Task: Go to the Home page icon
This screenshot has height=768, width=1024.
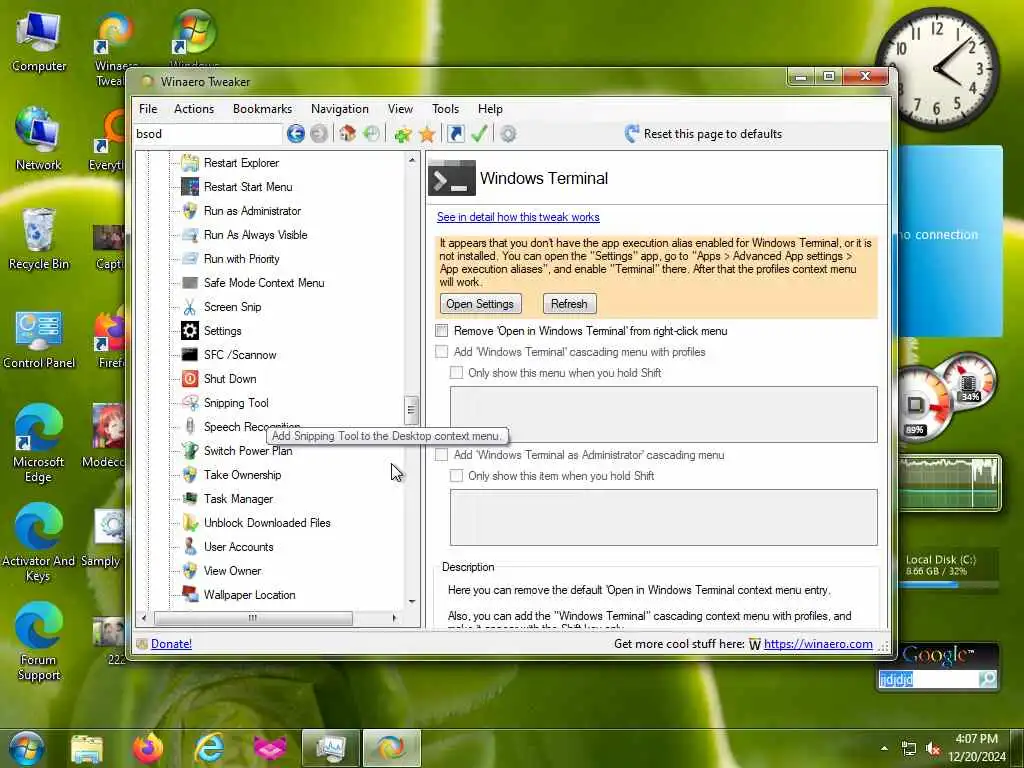Action: click(x=347, y=134)
